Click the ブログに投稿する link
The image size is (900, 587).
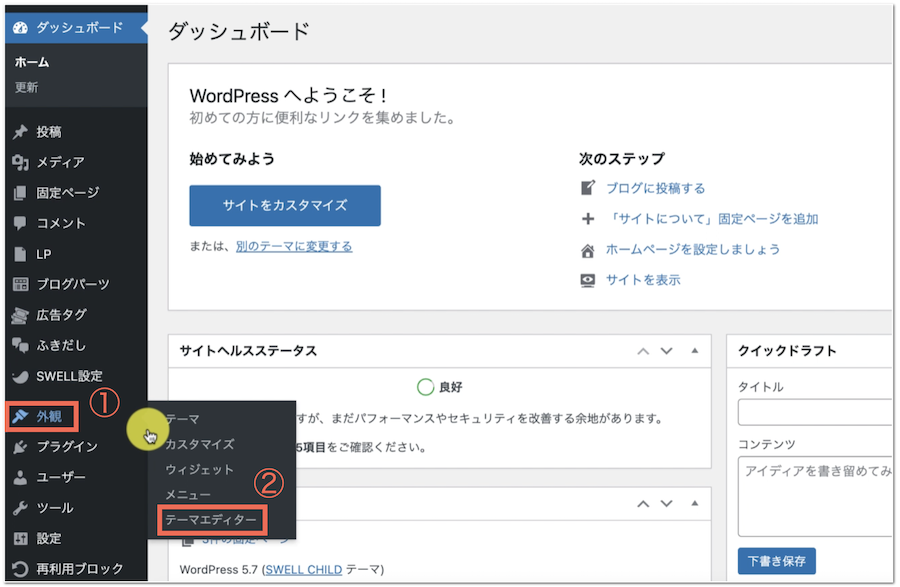click(x=655, y=188)
